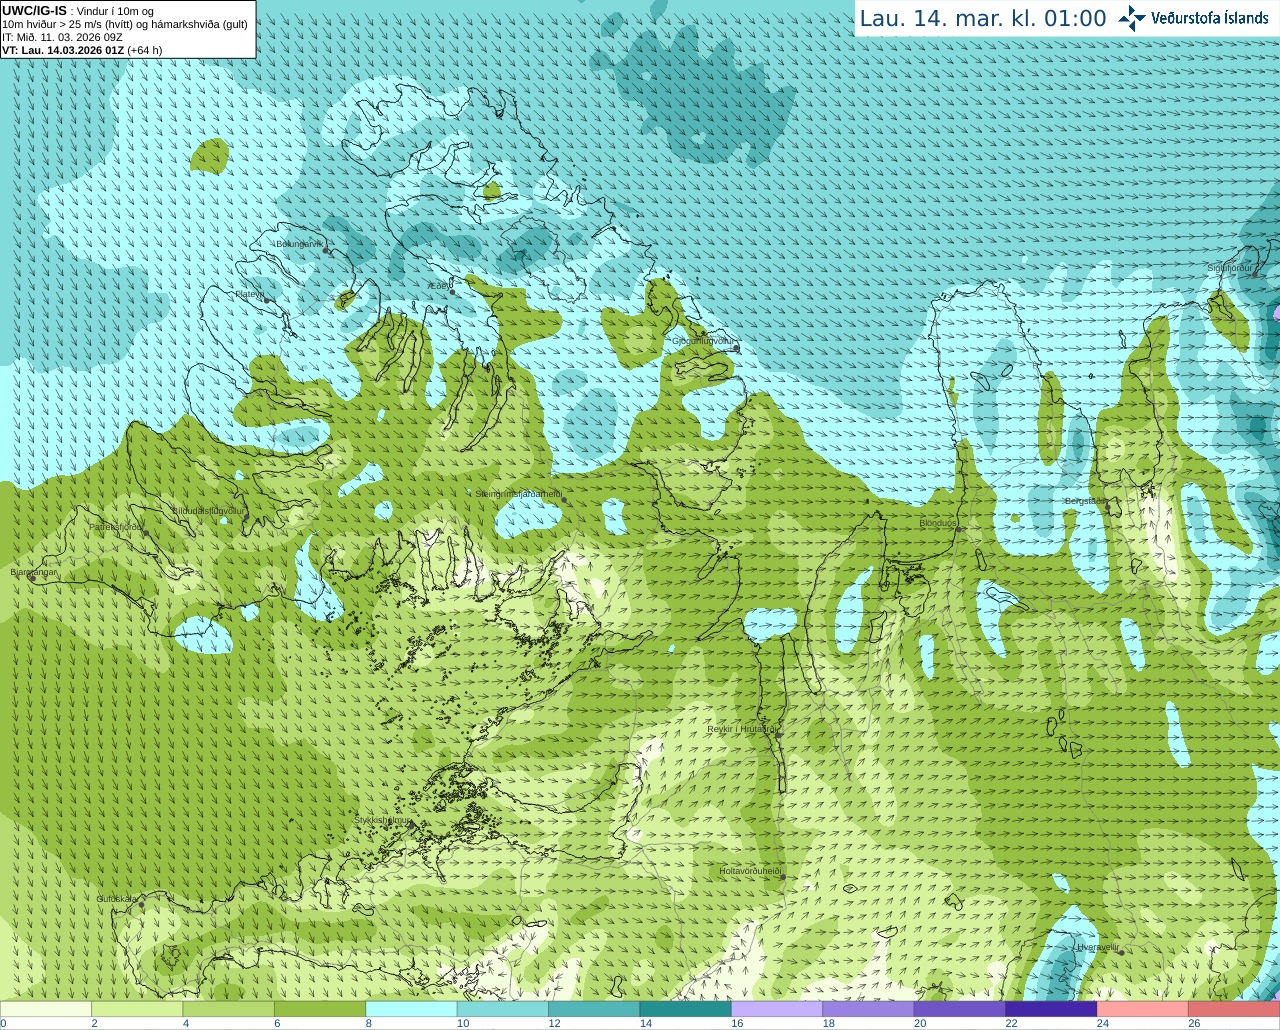1280x1030 pixels.
Task: Click the legend scale value 2
Action: (94, 1024)
